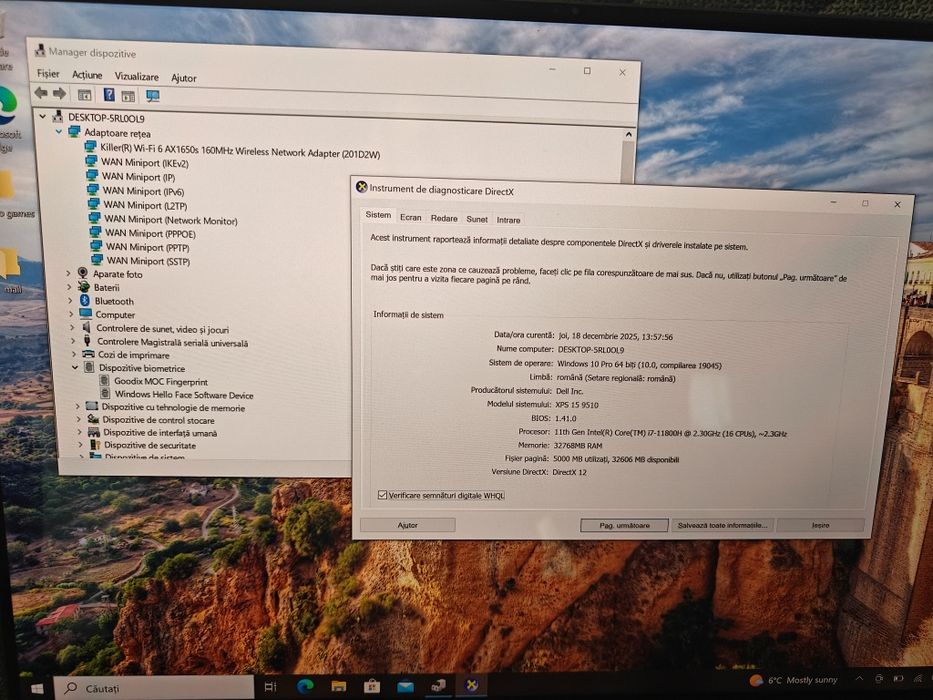Click Forward arrow in Device Manager toolbar
The image size is (933, 700).
click(x=60, y=93)
